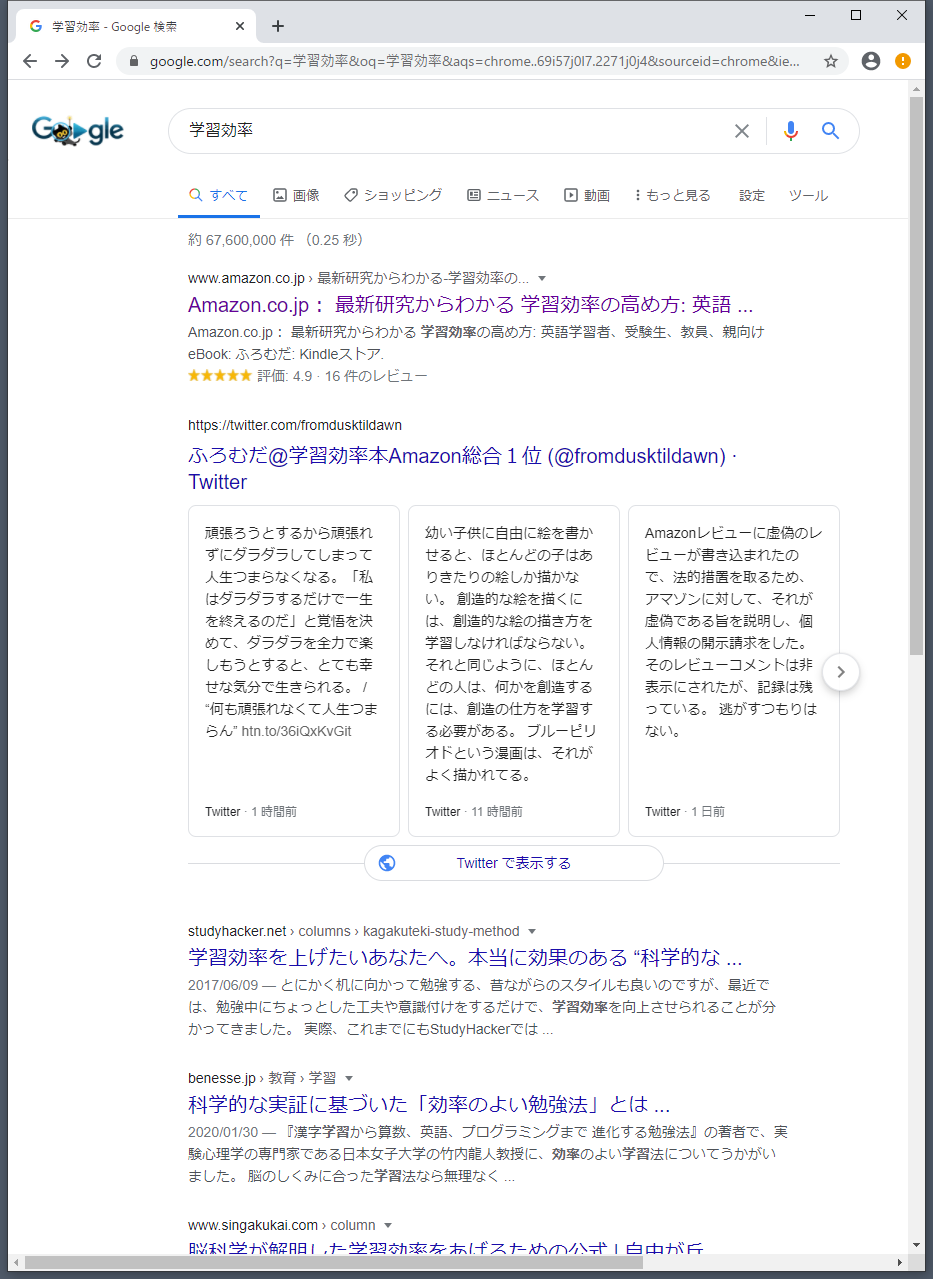Maximize the Chrome window

pyautogui.click(x=856, y=15)
